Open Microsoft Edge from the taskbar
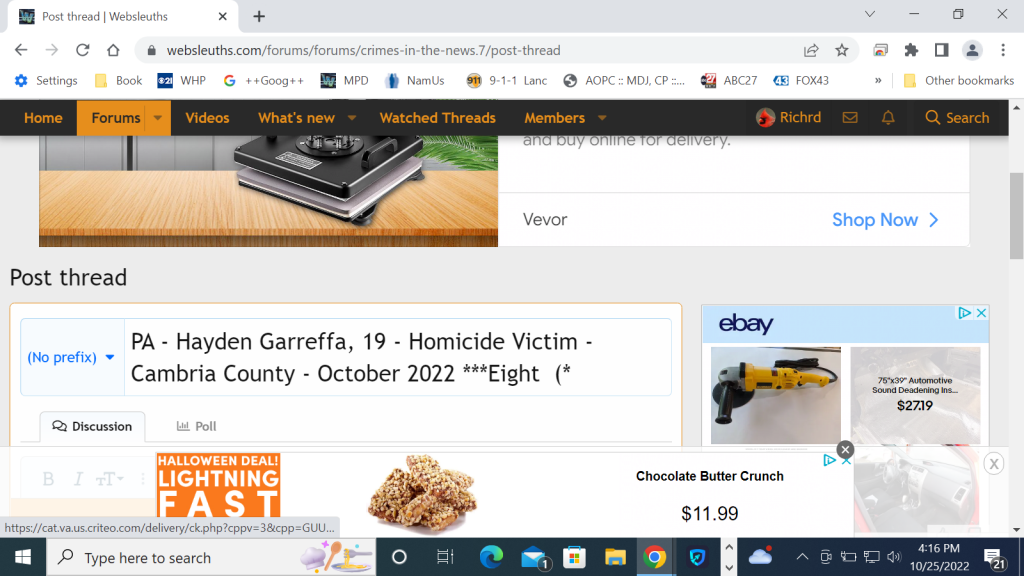Viewport: 1024px width, 576px height. (x=491, y=557)
